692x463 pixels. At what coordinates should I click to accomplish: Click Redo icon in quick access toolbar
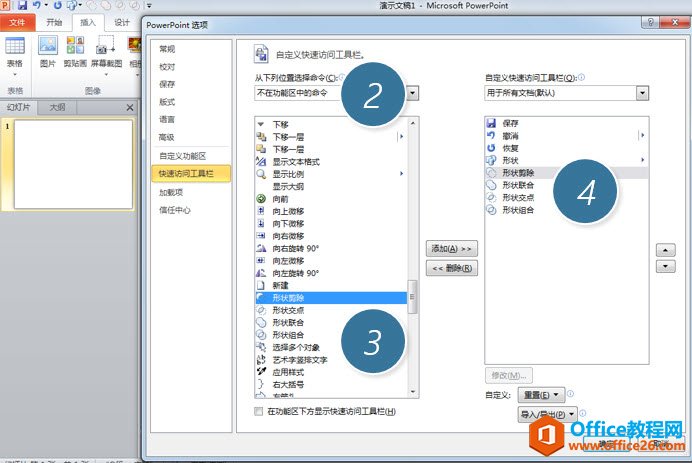pos(57,5)
